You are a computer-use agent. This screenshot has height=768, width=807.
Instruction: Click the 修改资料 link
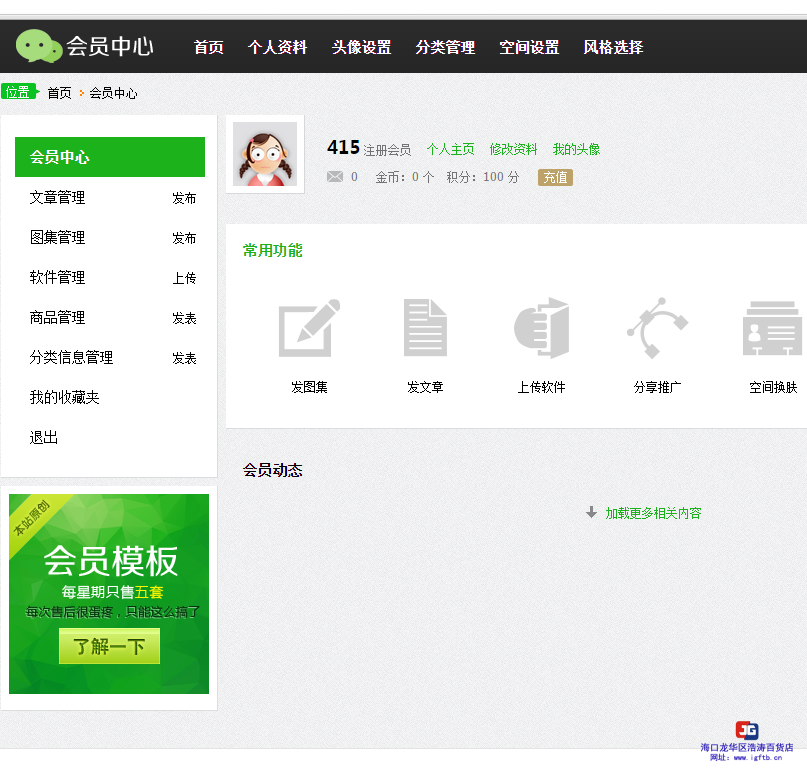click(x=513, y=149)
